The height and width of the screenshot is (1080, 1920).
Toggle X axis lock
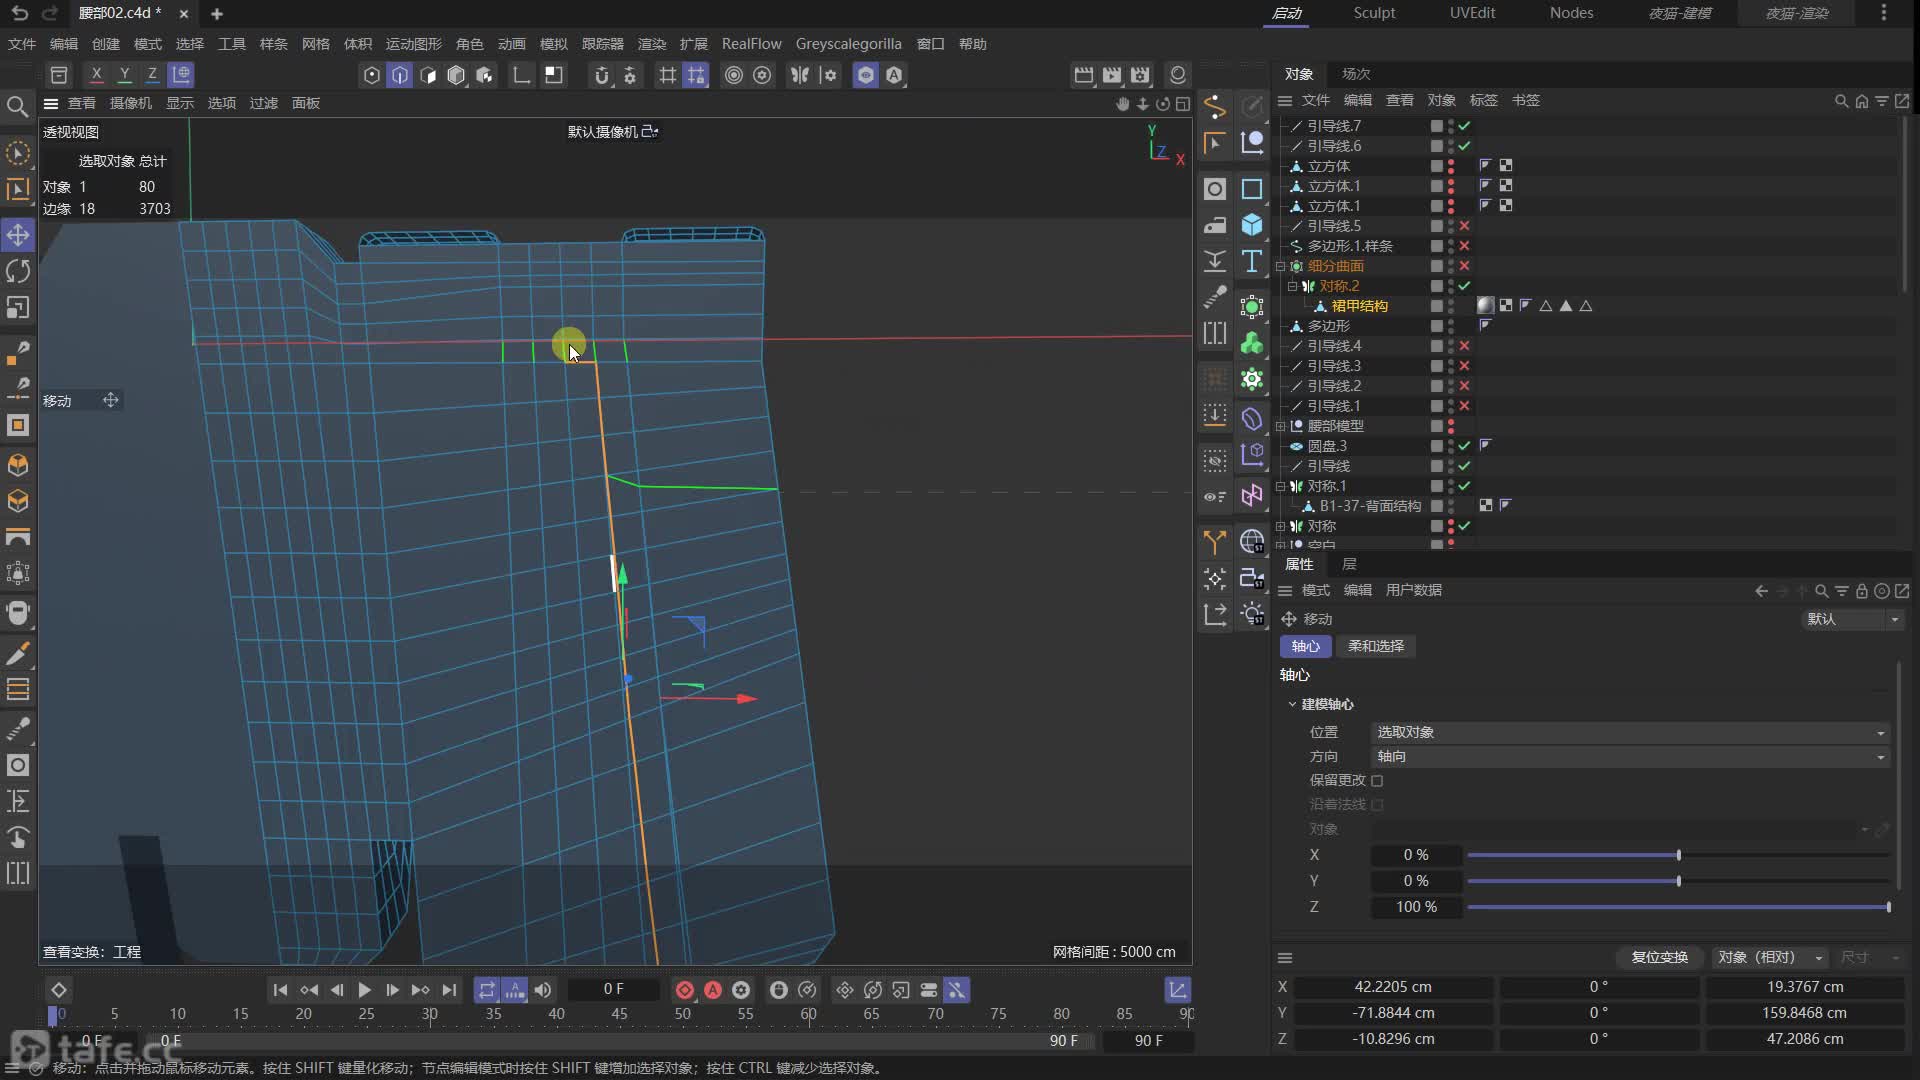(96, 74)
